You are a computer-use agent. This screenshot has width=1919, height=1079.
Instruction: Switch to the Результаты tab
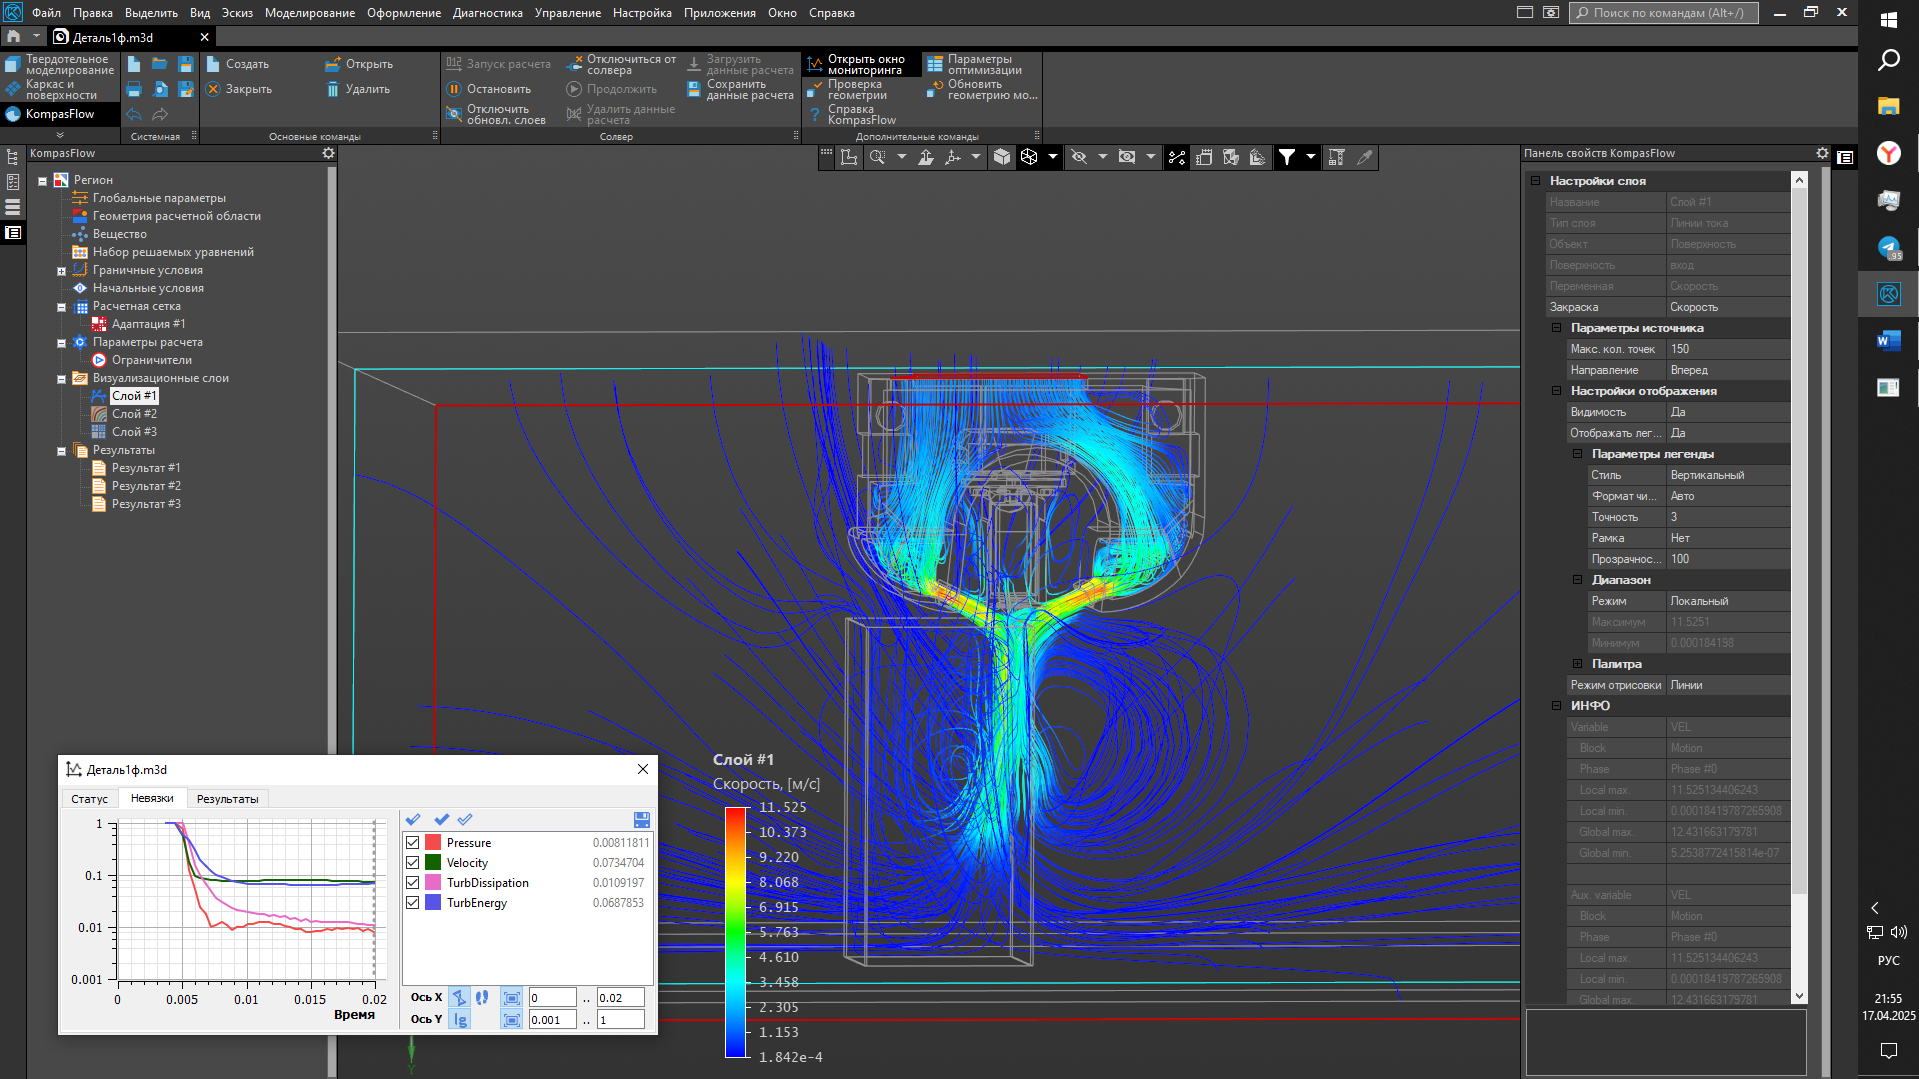pos(227,799)
